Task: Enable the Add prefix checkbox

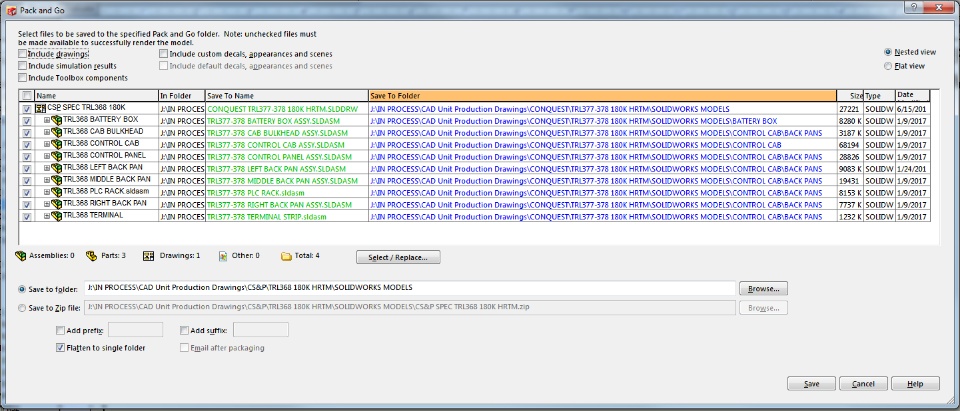Action: point(60,331)
